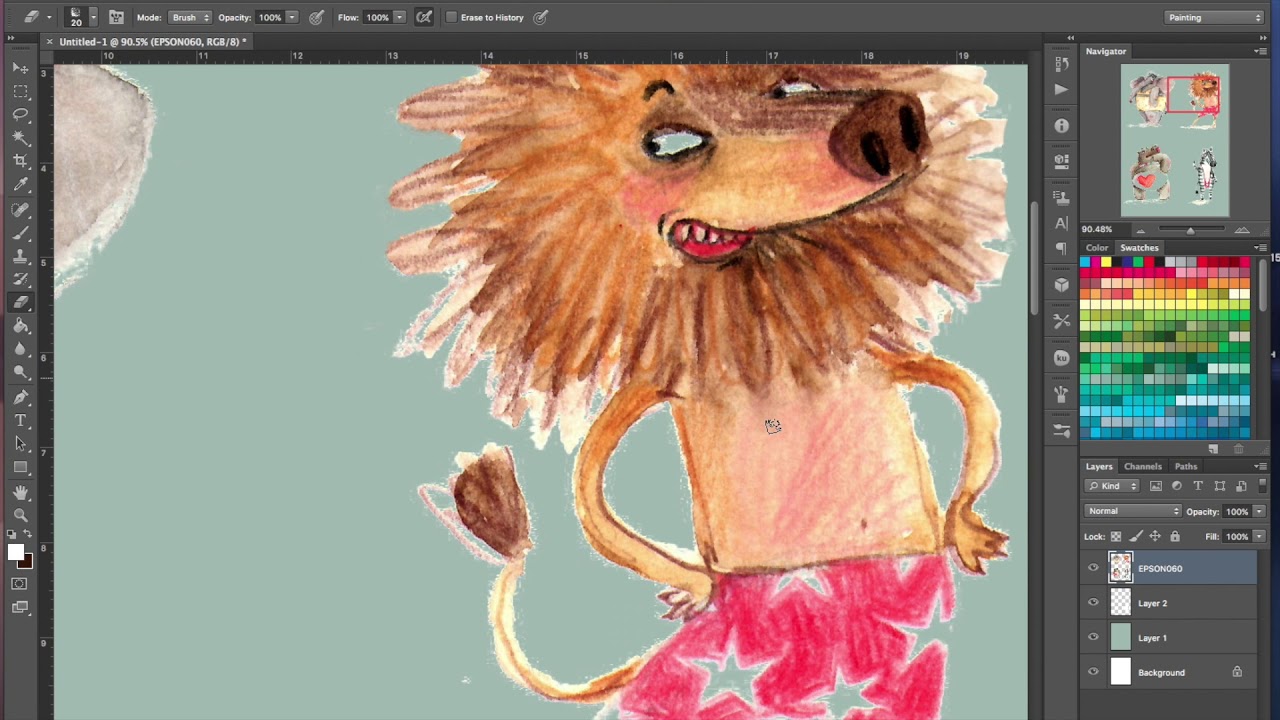Hide the EPSON060 layer
The height and width of the screenshot is (720, 1280).
coord(1093,568)
